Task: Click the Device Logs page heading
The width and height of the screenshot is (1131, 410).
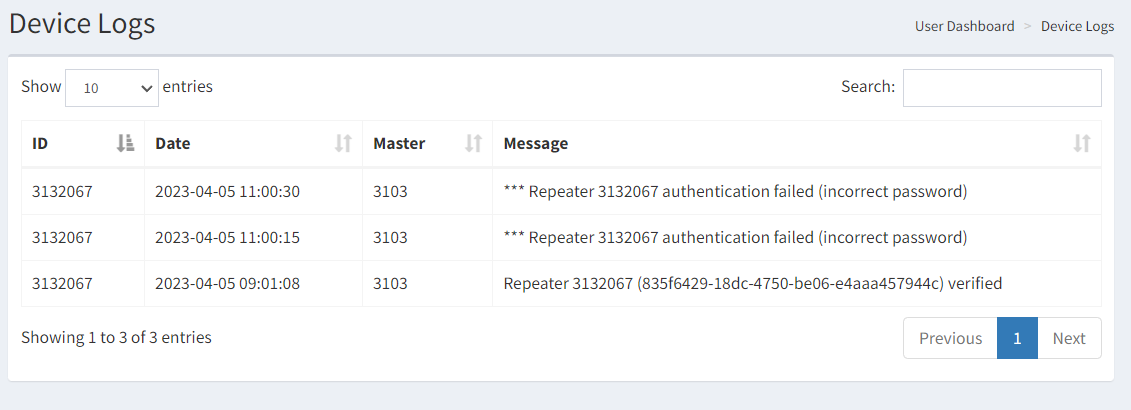Action: pyautogui.click(x=82, y=24)
